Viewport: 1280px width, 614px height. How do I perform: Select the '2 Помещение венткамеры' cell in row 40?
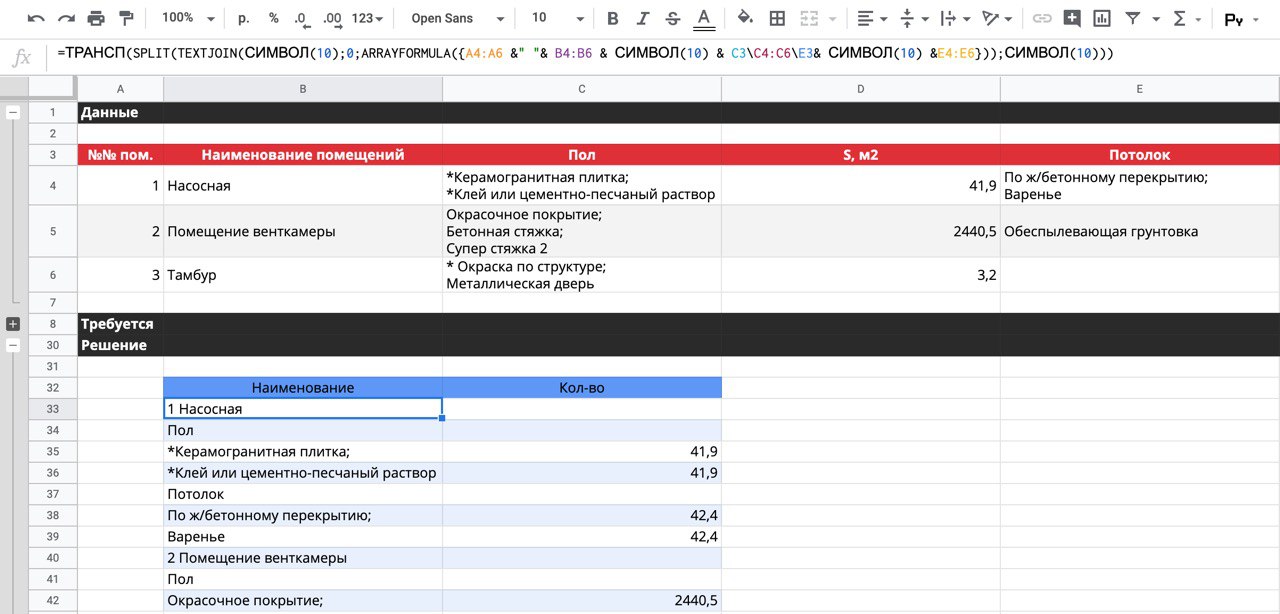click(303, 557)
